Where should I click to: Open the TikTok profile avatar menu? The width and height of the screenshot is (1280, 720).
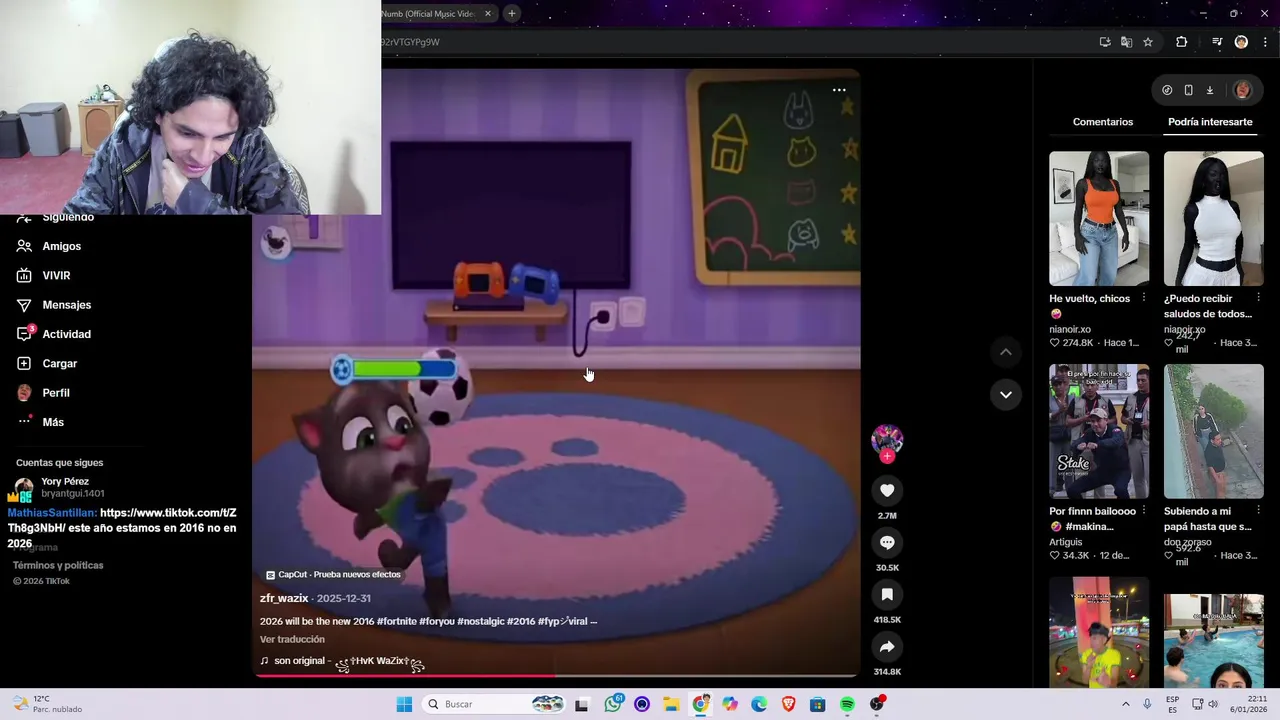(1243, 90)
